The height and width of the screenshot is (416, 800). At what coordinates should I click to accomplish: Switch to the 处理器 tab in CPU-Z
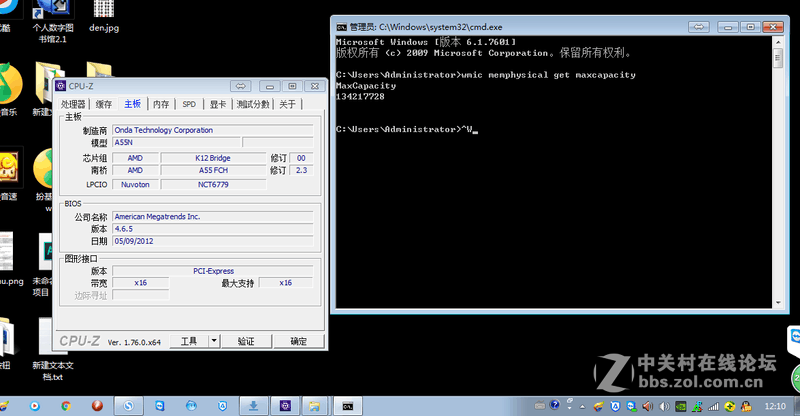point(73,104)
